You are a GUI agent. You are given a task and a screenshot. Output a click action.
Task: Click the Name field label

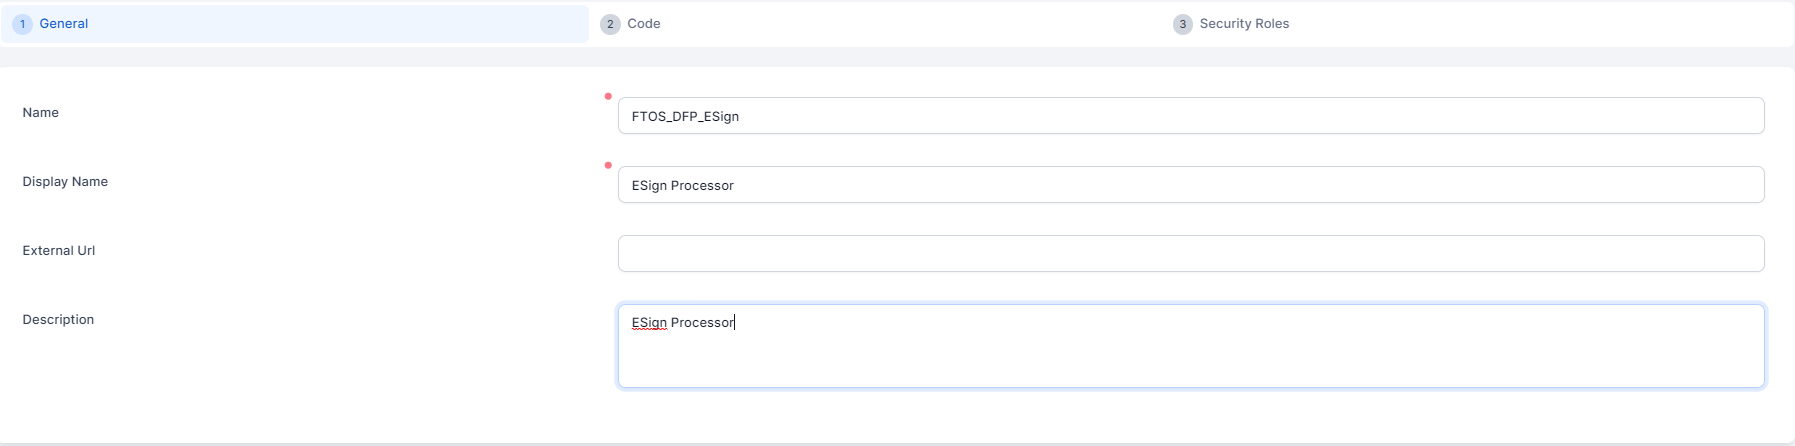(41, 113)
